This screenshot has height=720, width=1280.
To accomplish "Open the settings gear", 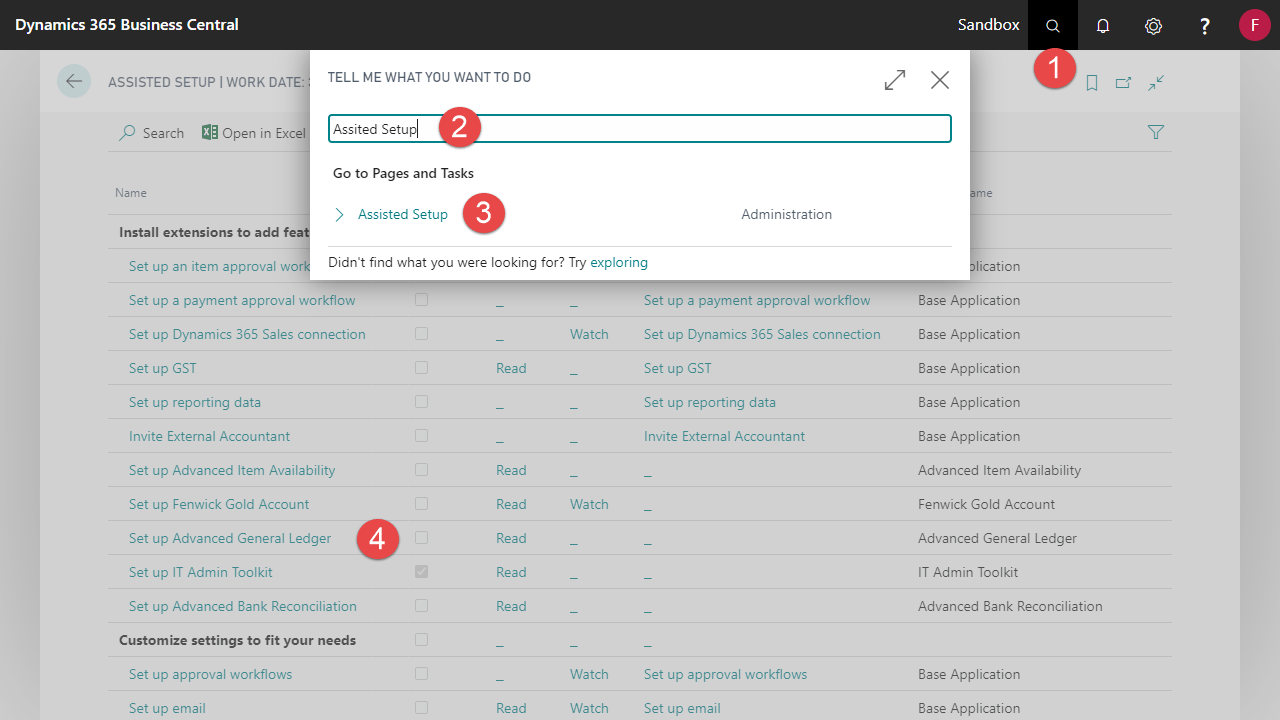I will click(x=1153, y=25).
